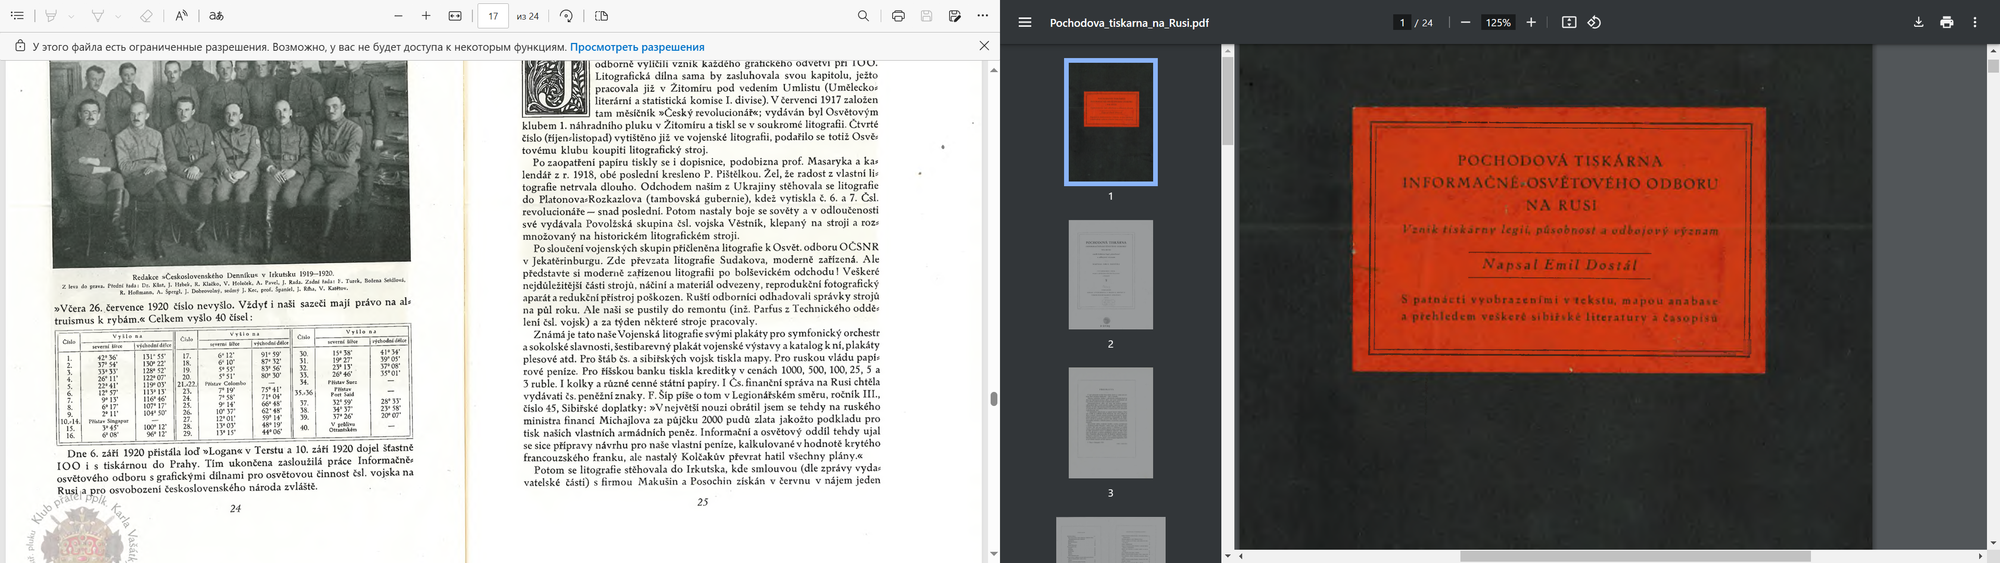Click Fit to page in the Chrome PDF viewer
Viewport: 2000px width, 563px height.
tap(1569, 22)
